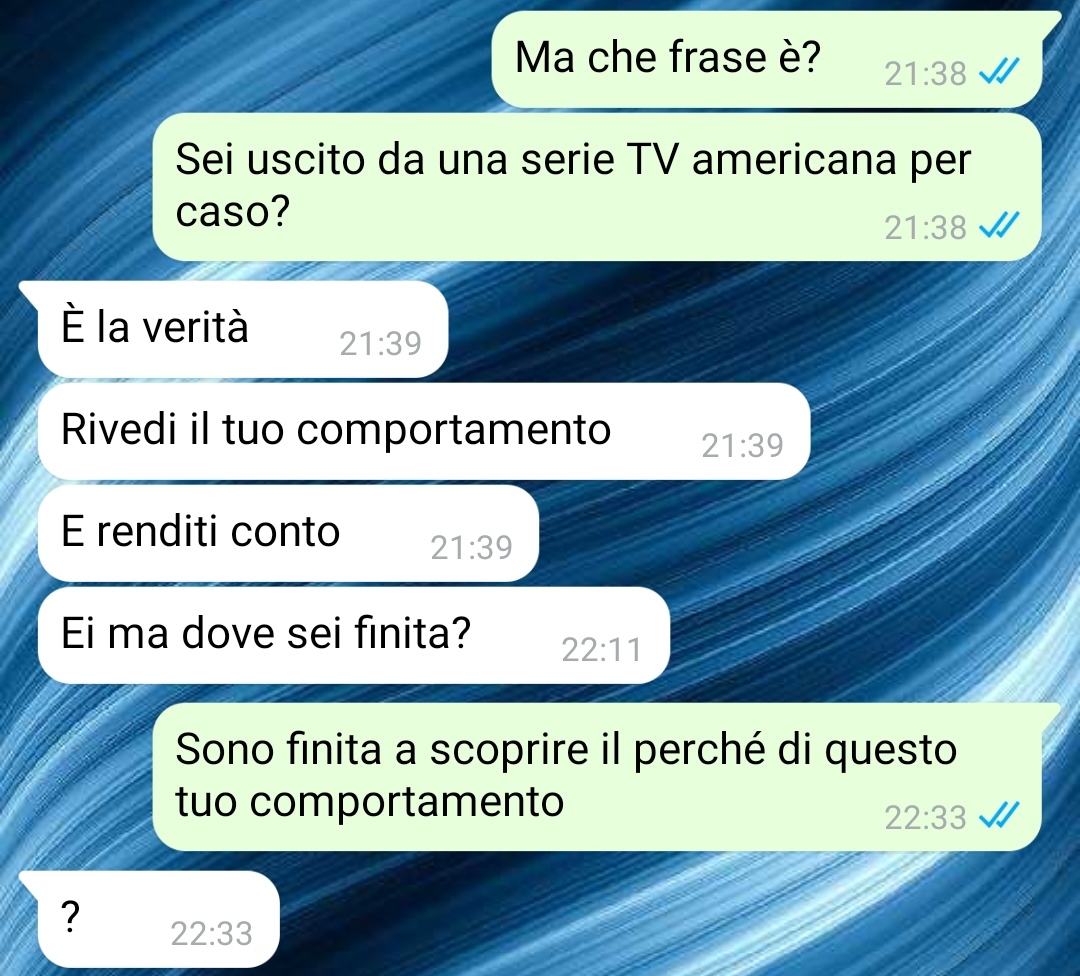1080x976 pixels.
Task: Select the 'Ma che frase è?' message bubble
Action: (767, 60)
